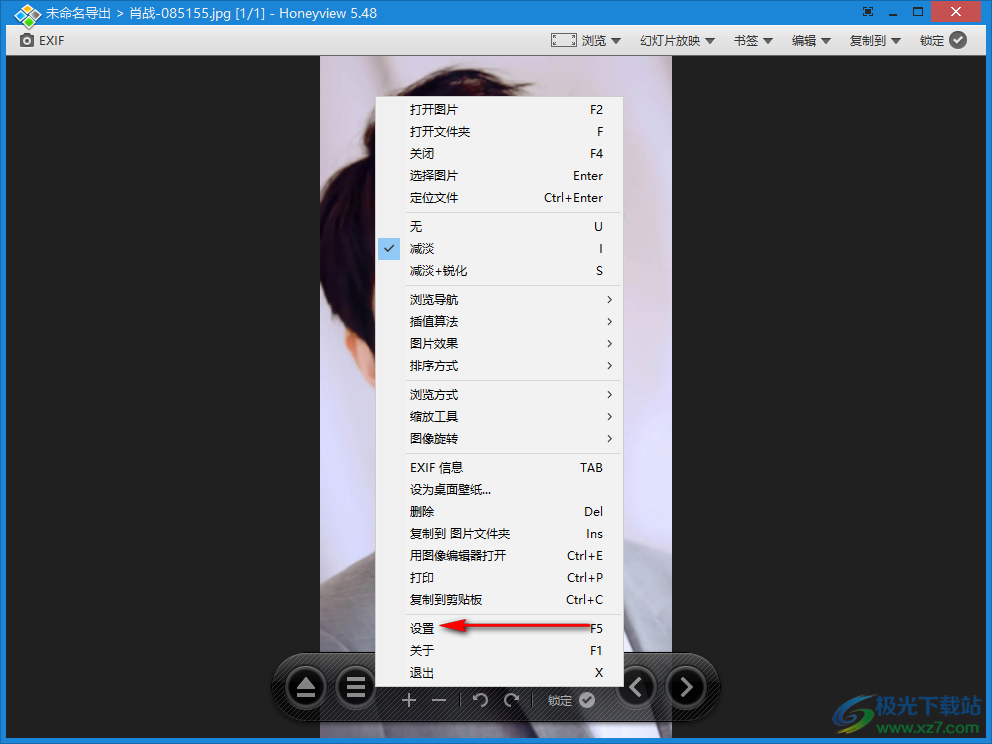Viewport: 992px width, 744px height.
Task: Click the fullscreen rectangle icon beside 浏览
Action: click(563, 40)
